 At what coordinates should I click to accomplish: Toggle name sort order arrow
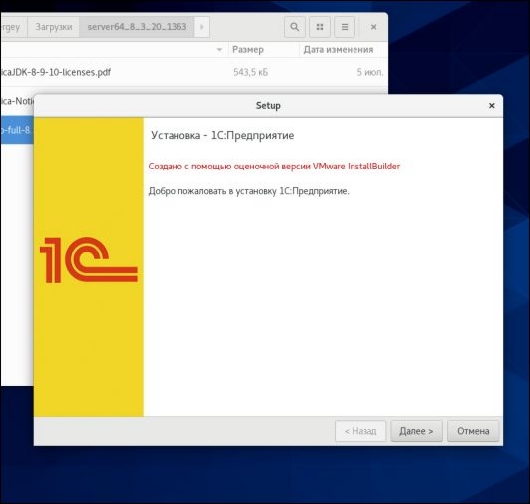219,50
